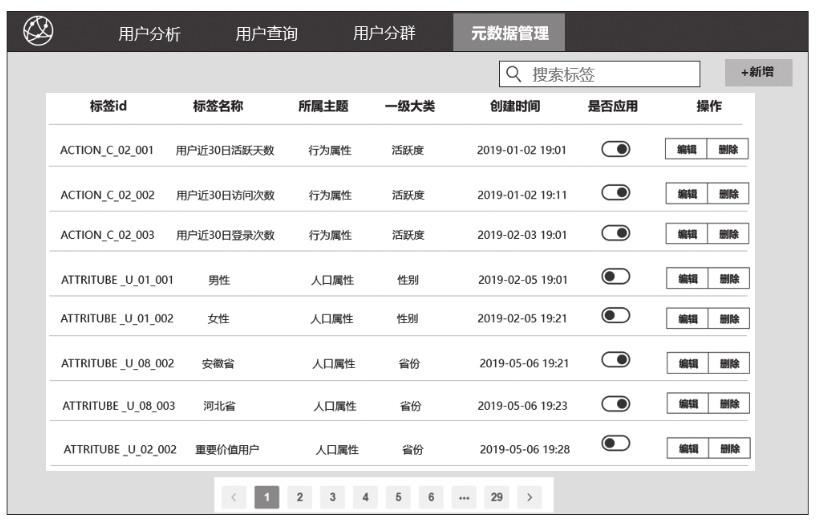Click the 所属主题 column header
818x524 pixels.
point(323,106)
